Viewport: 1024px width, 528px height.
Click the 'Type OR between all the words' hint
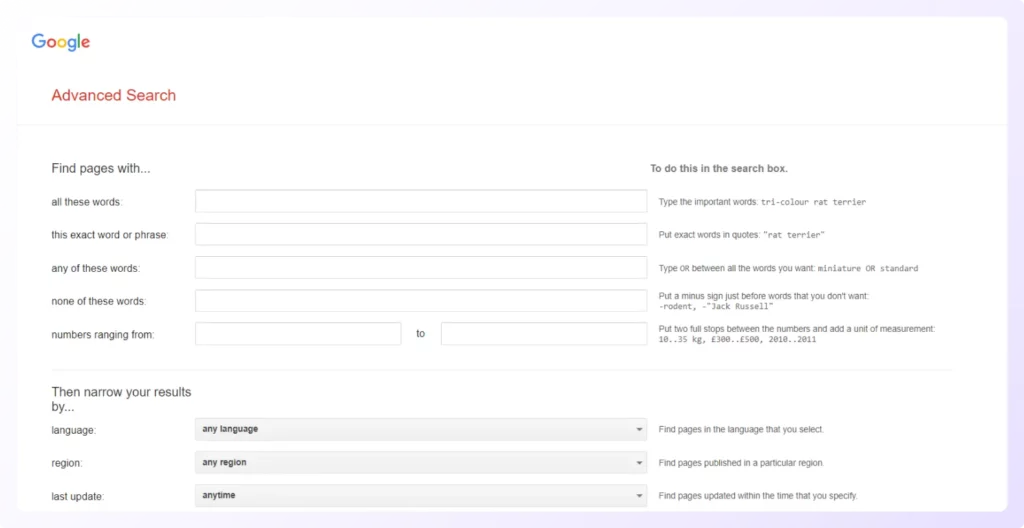point(788,268)
